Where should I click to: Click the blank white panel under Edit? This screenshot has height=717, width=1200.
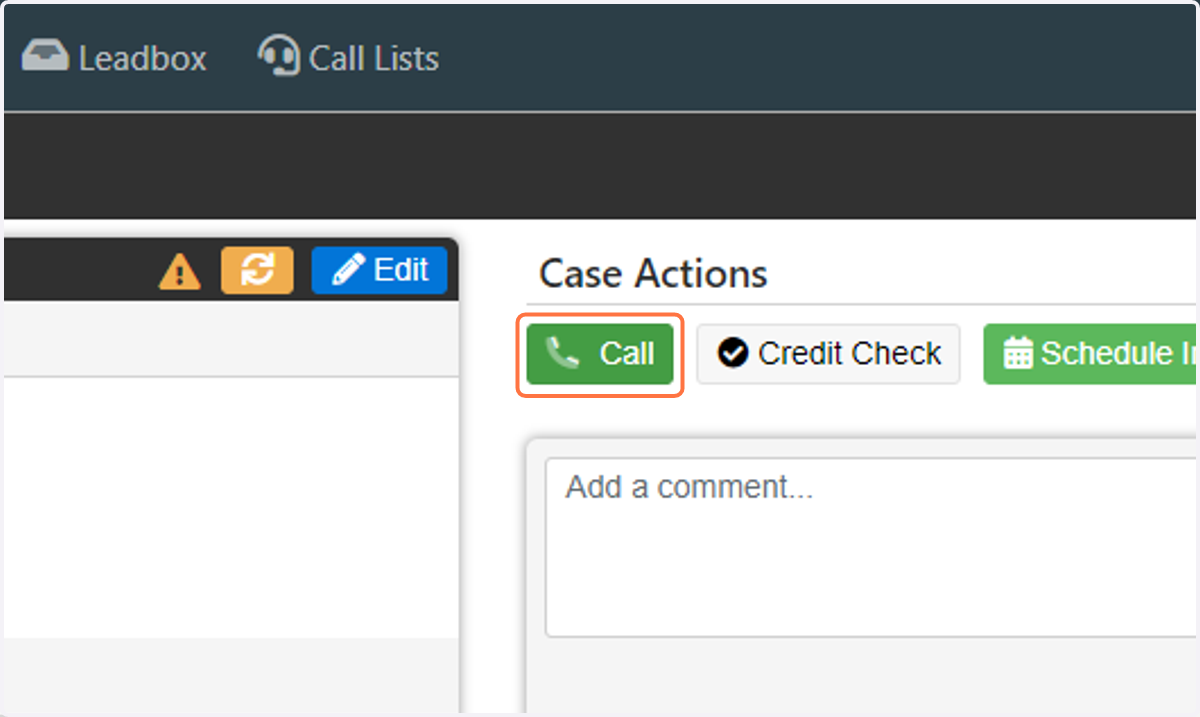click(230, 507)
